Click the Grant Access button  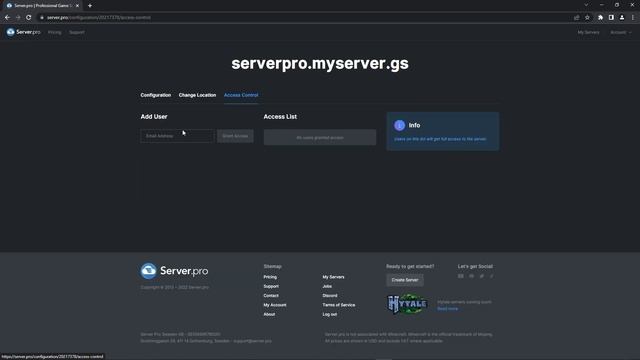pyautogui.click(x=235, y=136)
